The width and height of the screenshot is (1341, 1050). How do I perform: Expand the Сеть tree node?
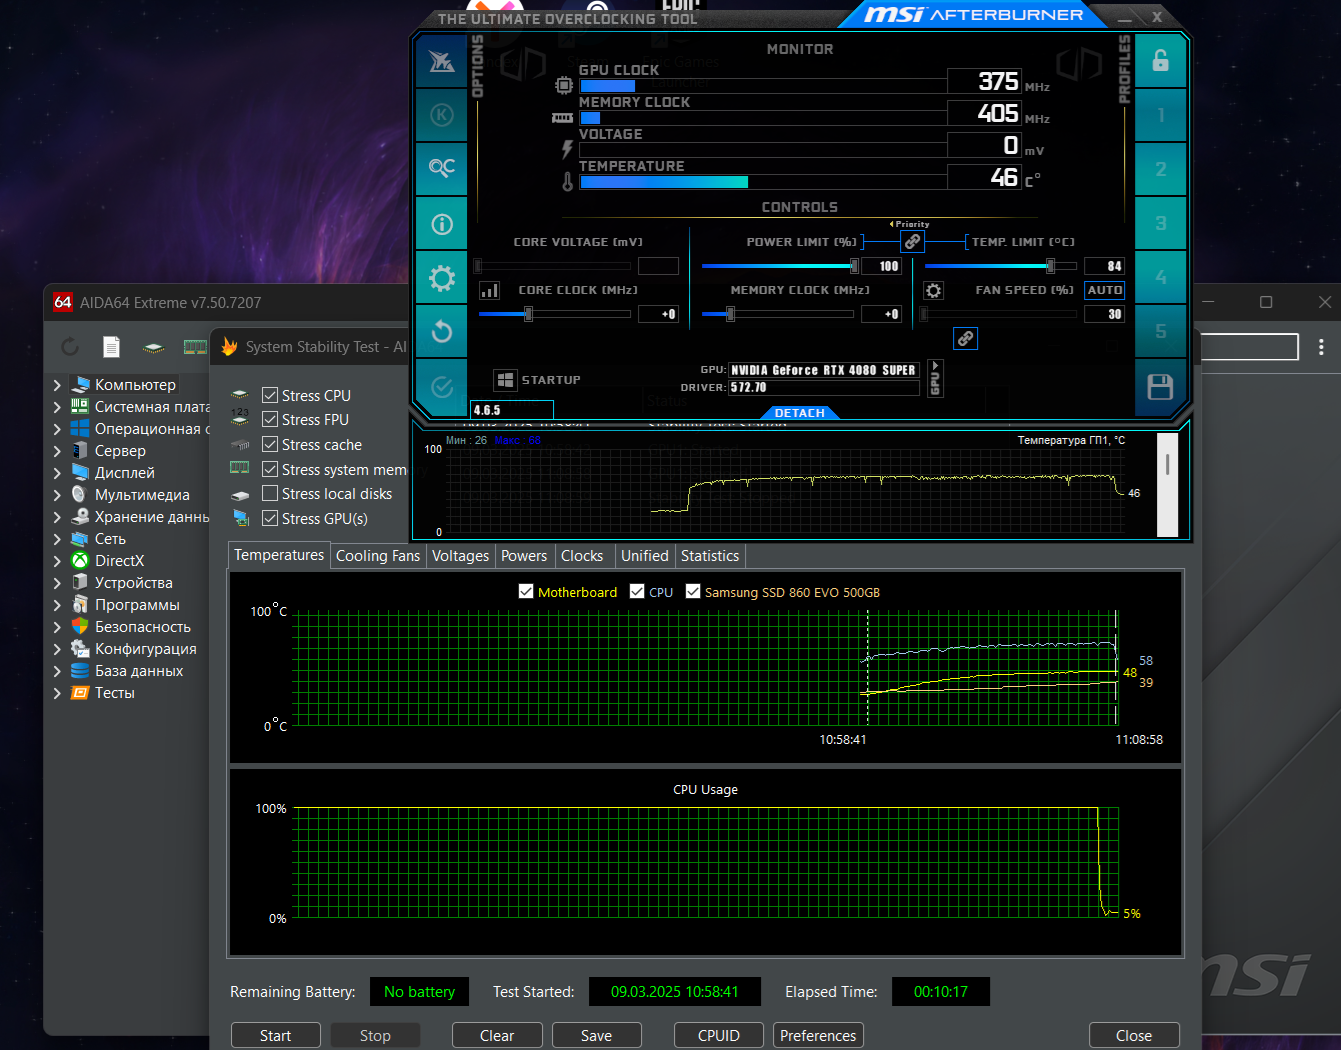click(57, 539)
